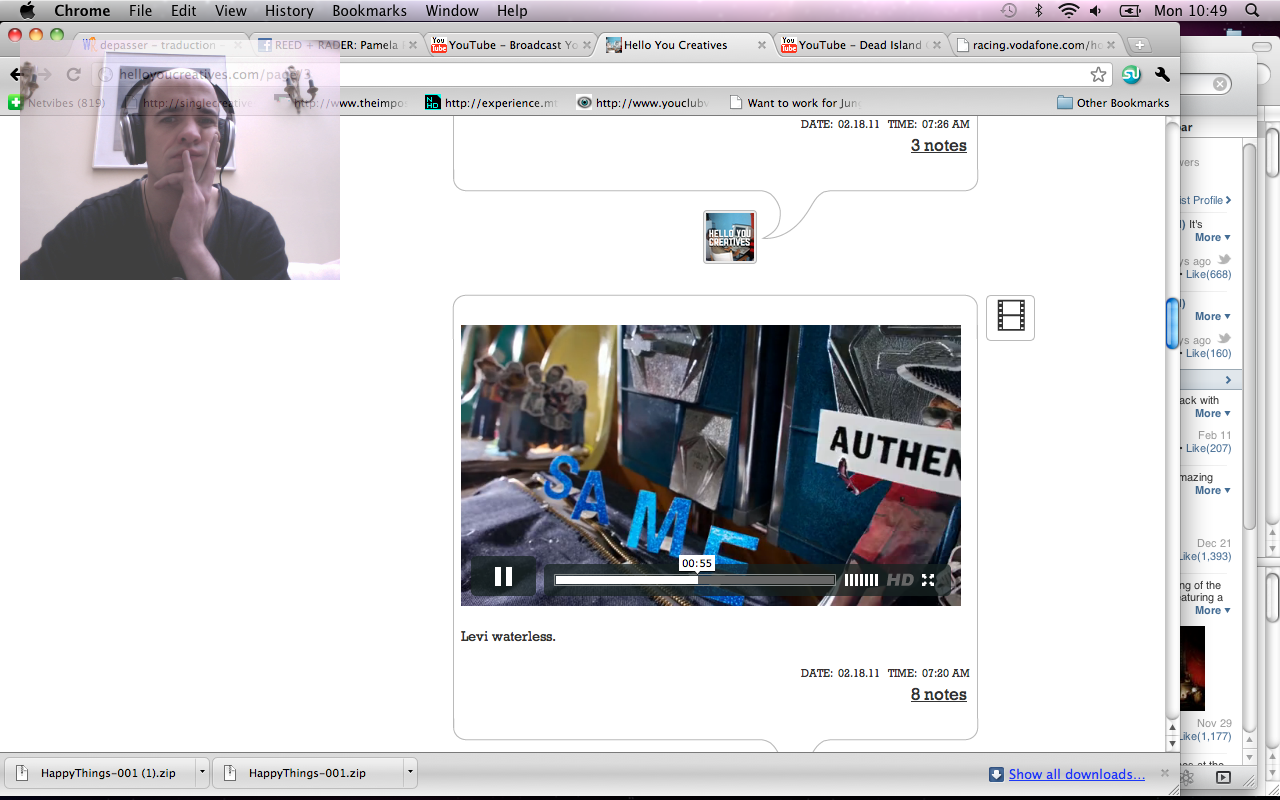Toggle HD quality on video player

pyautogui.click(x=900, y=580)
